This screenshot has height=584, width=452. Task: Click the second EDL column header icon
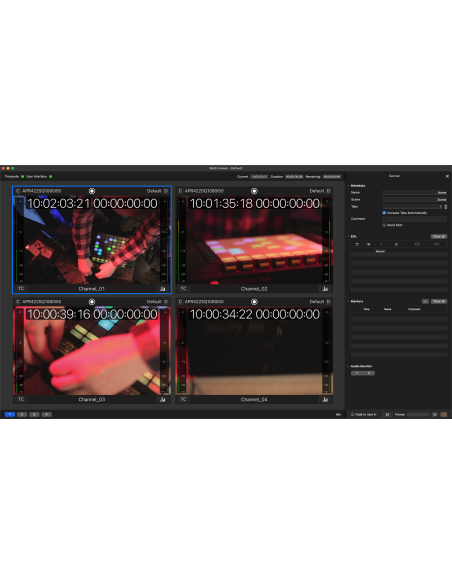point(369,244)
